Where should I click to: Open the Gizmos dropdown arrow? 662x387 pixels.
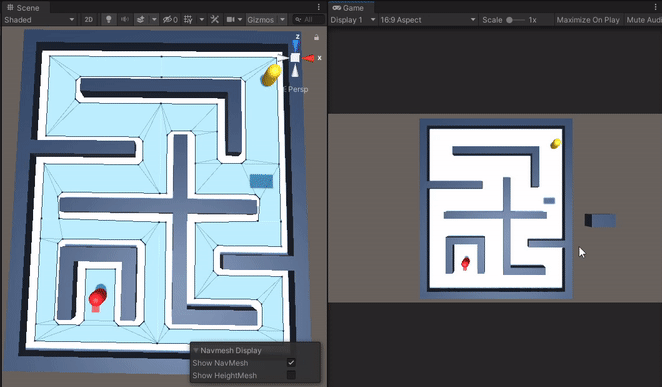[x=282, y=20]
